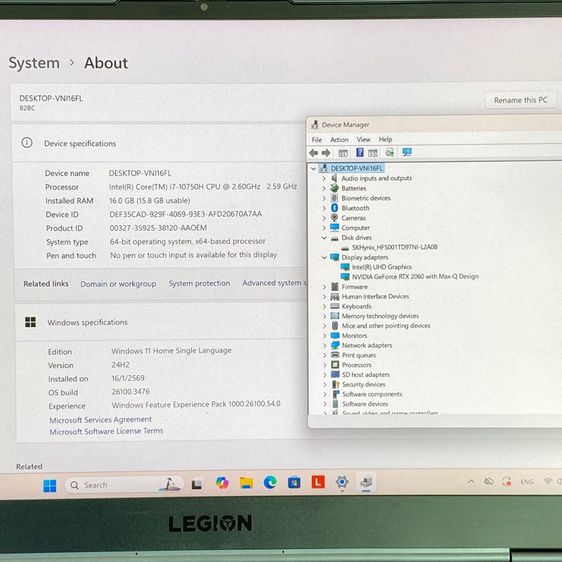This screenshot has height=562, width=562.
Task: Expand the Monitors node
Action: coord(325,336)
